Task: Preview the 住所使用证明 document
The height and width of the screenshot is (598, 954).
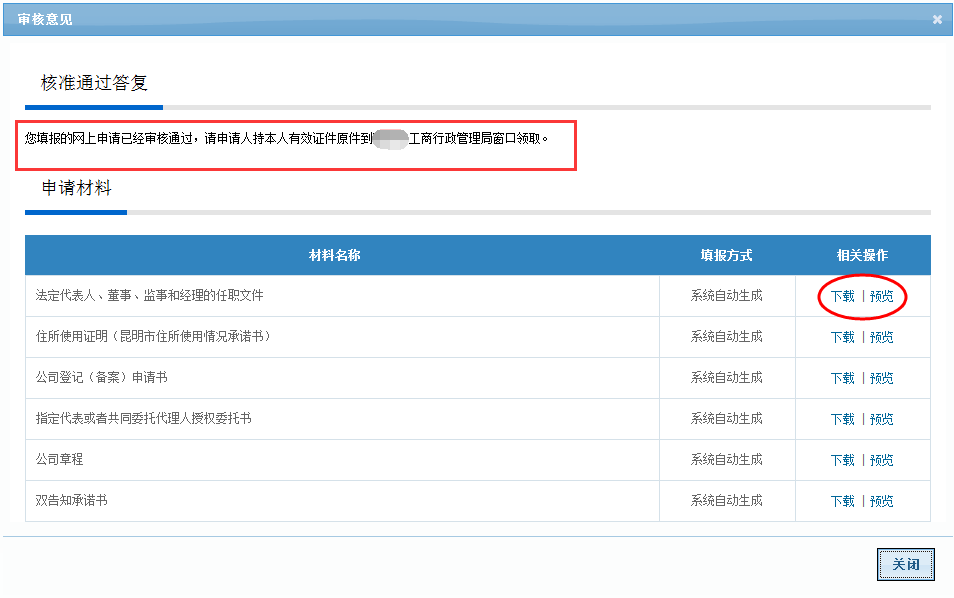Action: tap(881, 337)
